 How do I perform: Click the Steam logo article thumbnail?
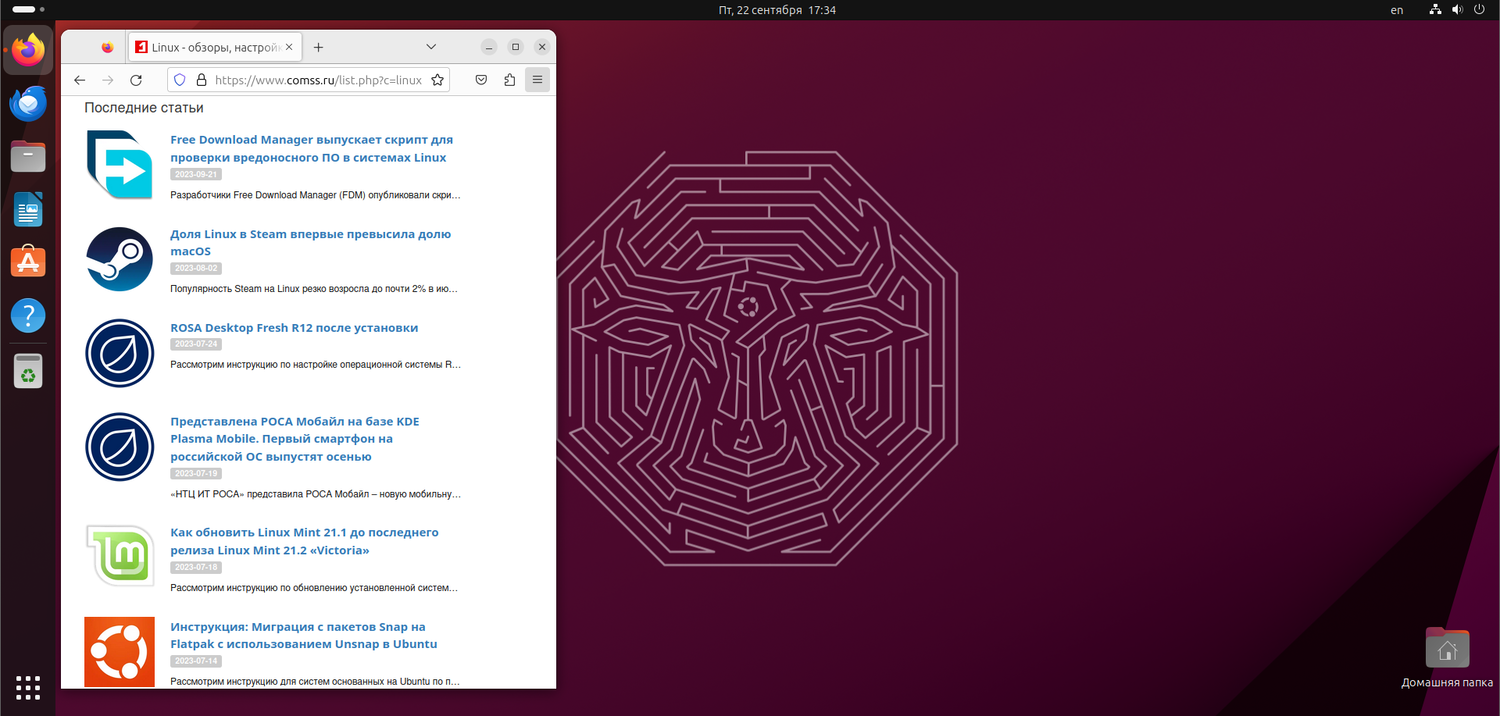click(119, 259)
